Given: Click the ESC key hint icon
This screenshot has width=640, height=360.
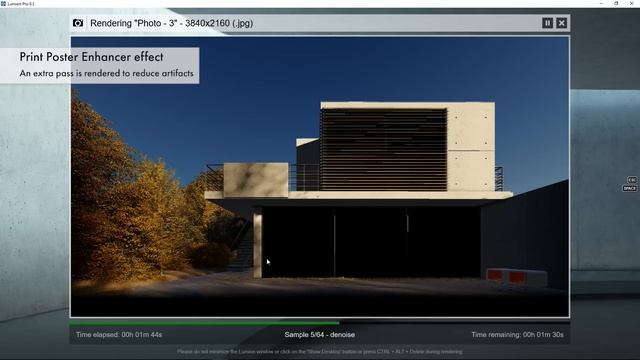Looking at the screenshot, I should 631,180.
